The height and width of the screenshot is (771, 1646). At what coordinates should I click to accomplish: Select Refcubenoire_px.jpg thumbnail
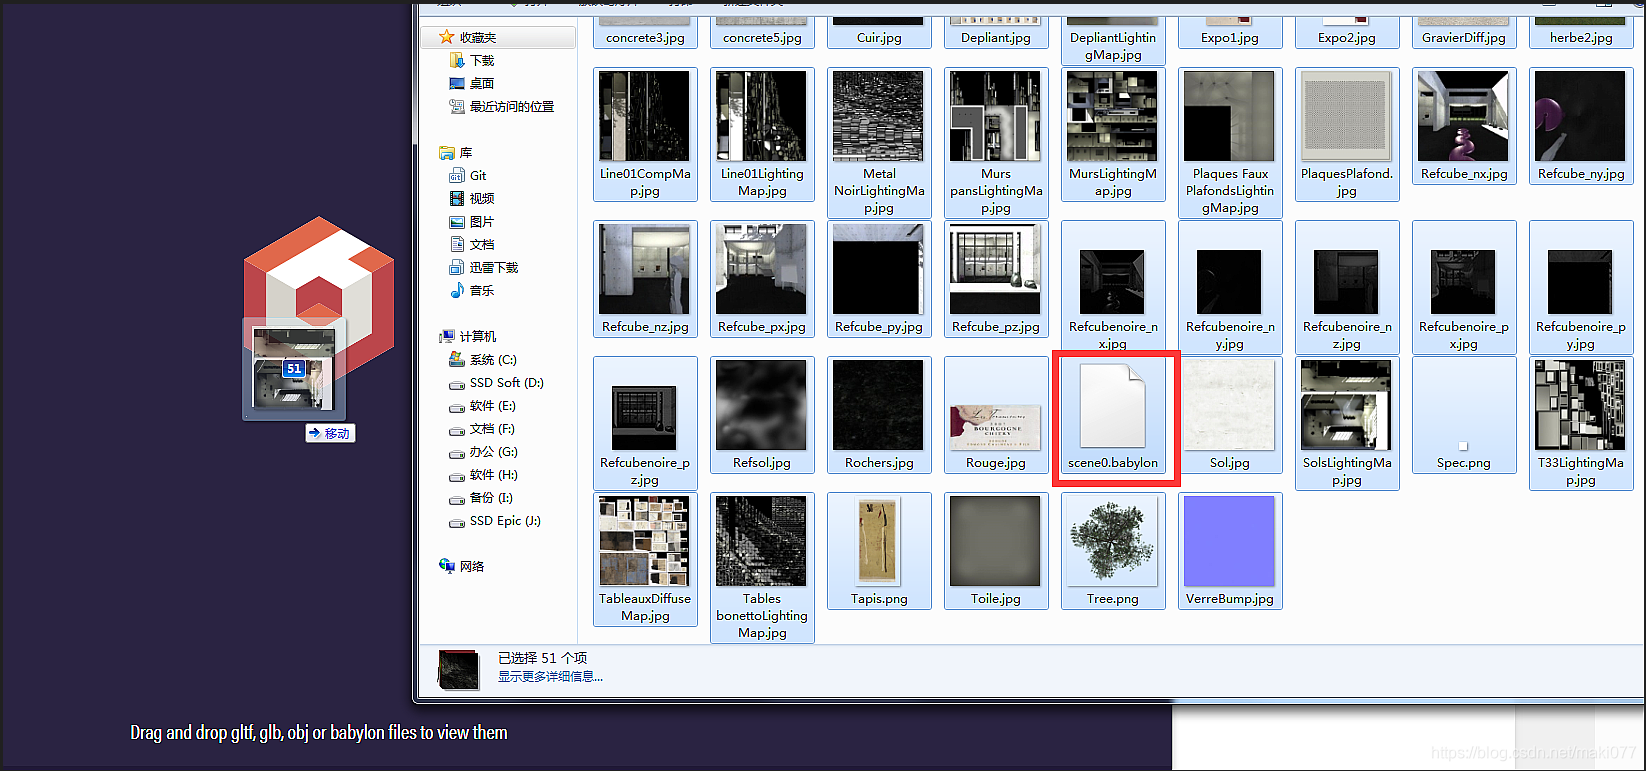[1463, 282]
